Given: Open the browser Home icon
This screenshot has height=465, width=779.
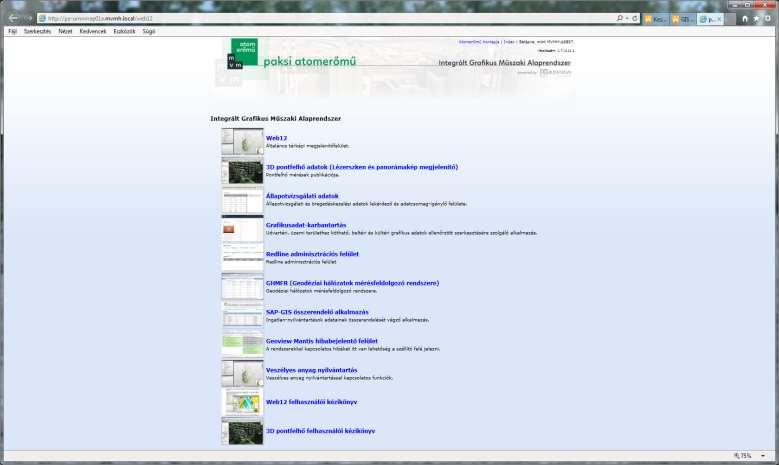Looking at the screenshot, I should 745,19.
